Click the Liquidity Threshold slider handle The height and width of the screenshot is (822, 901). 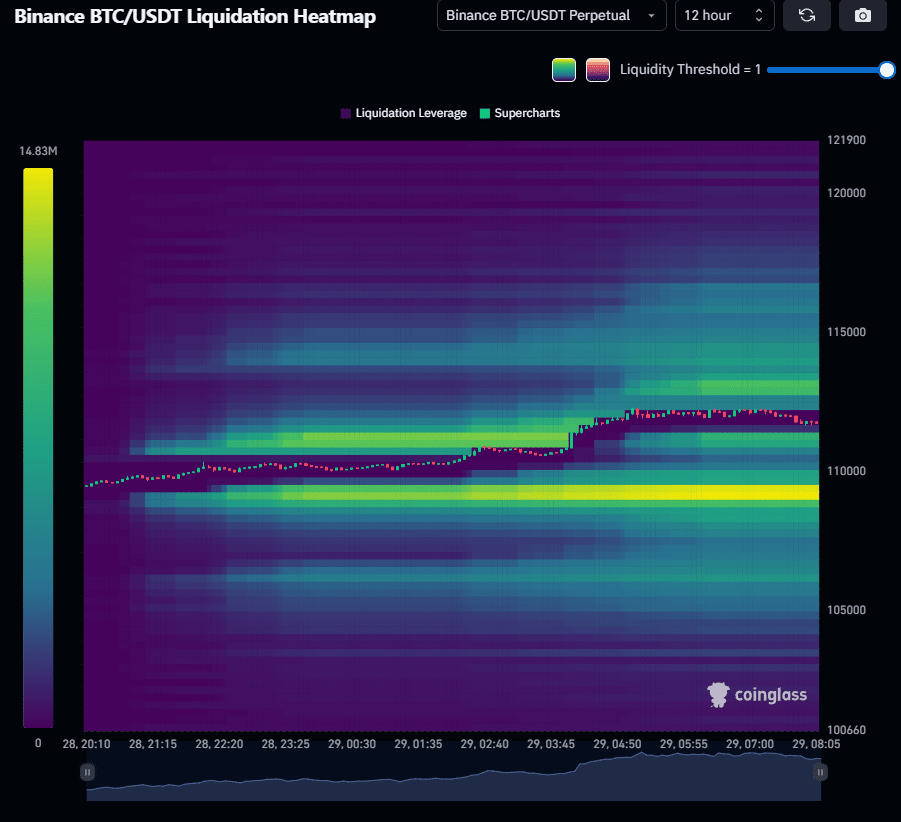click(x=886, y=70)
